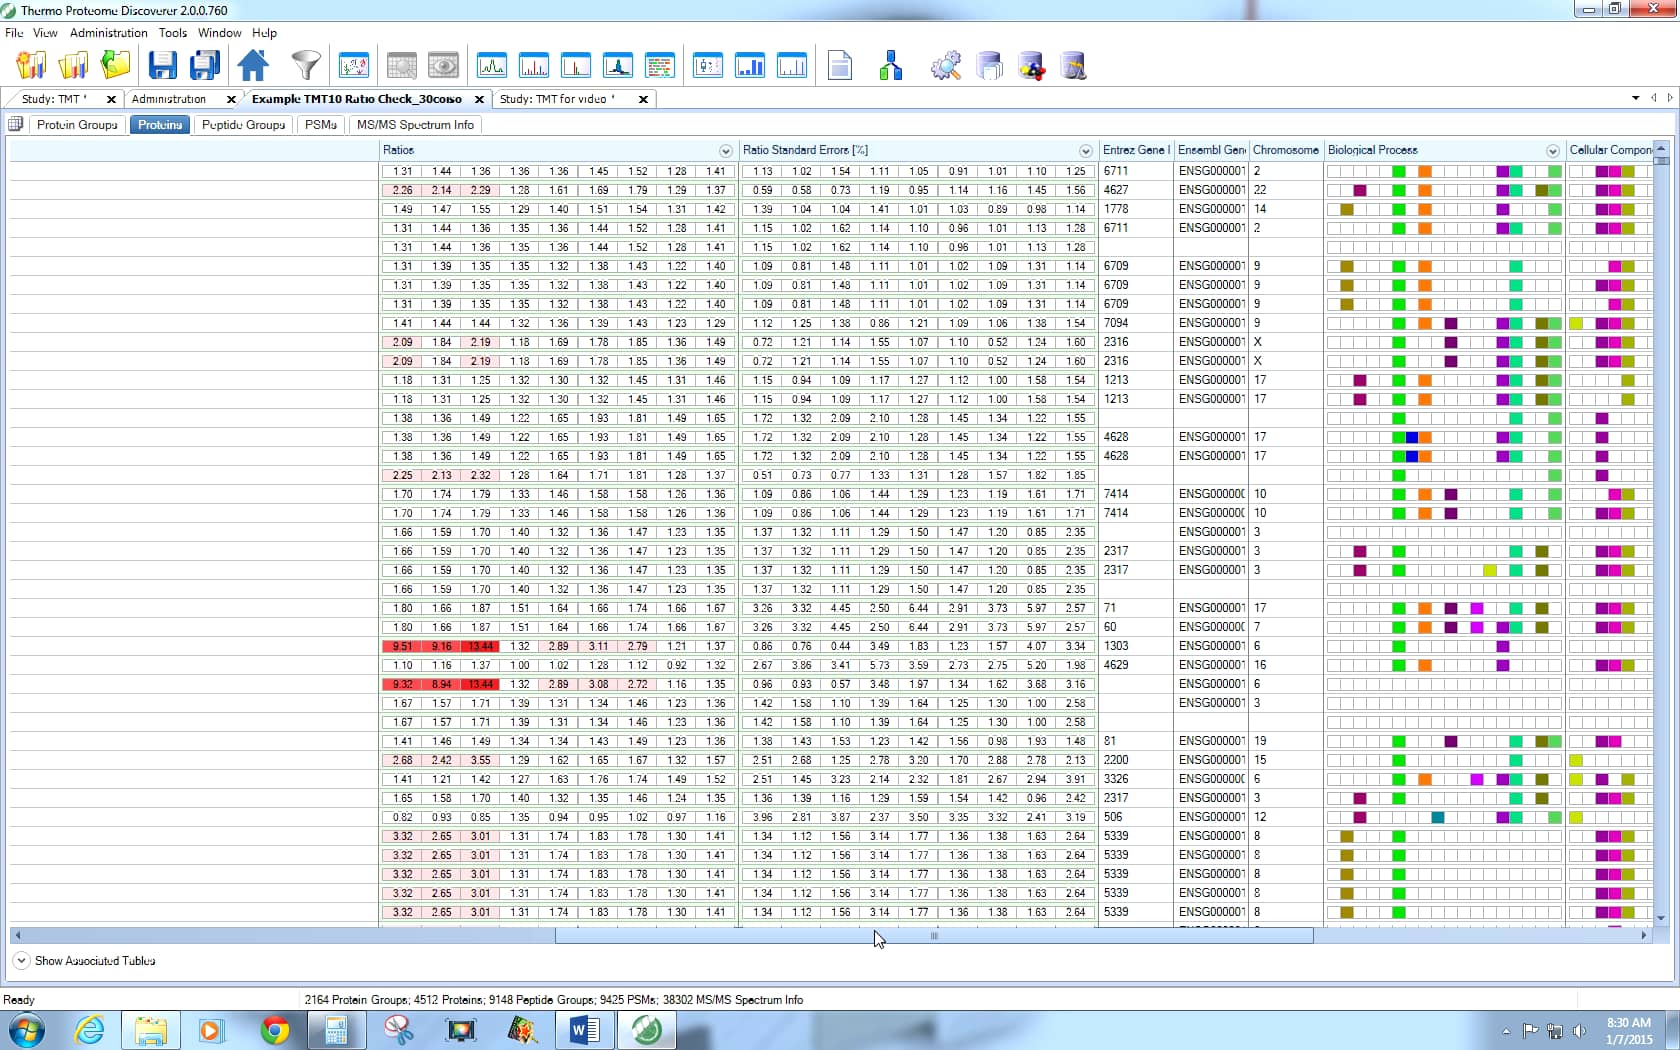Create a new study using the toolbar icon
Screen dimensions: 1680x1050
31,65
